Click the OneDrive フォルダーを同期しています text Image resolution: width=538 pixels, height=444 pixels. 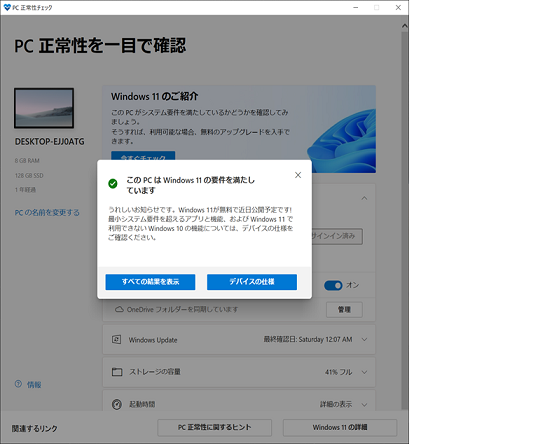[x=182, y=309]
